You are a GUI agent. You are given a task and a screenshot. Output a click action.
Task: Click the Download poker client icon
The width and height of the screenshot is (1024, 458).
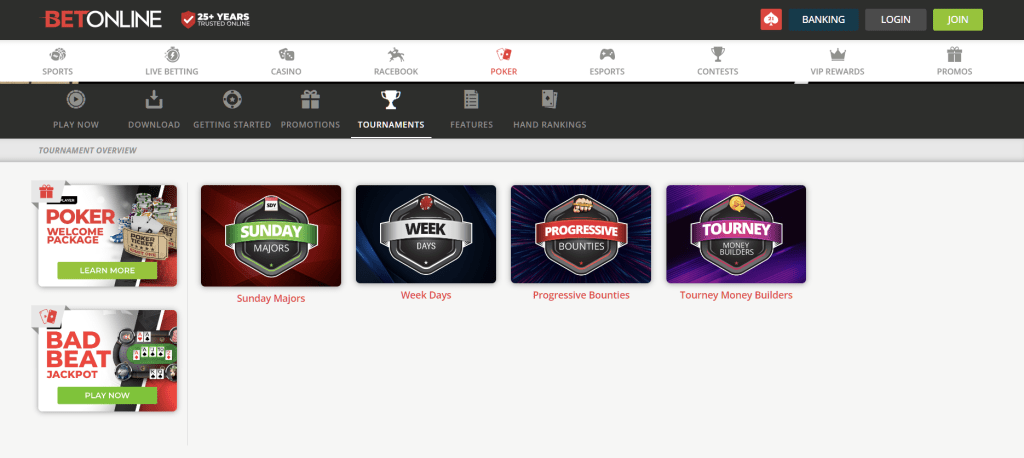tap(153, 99)
